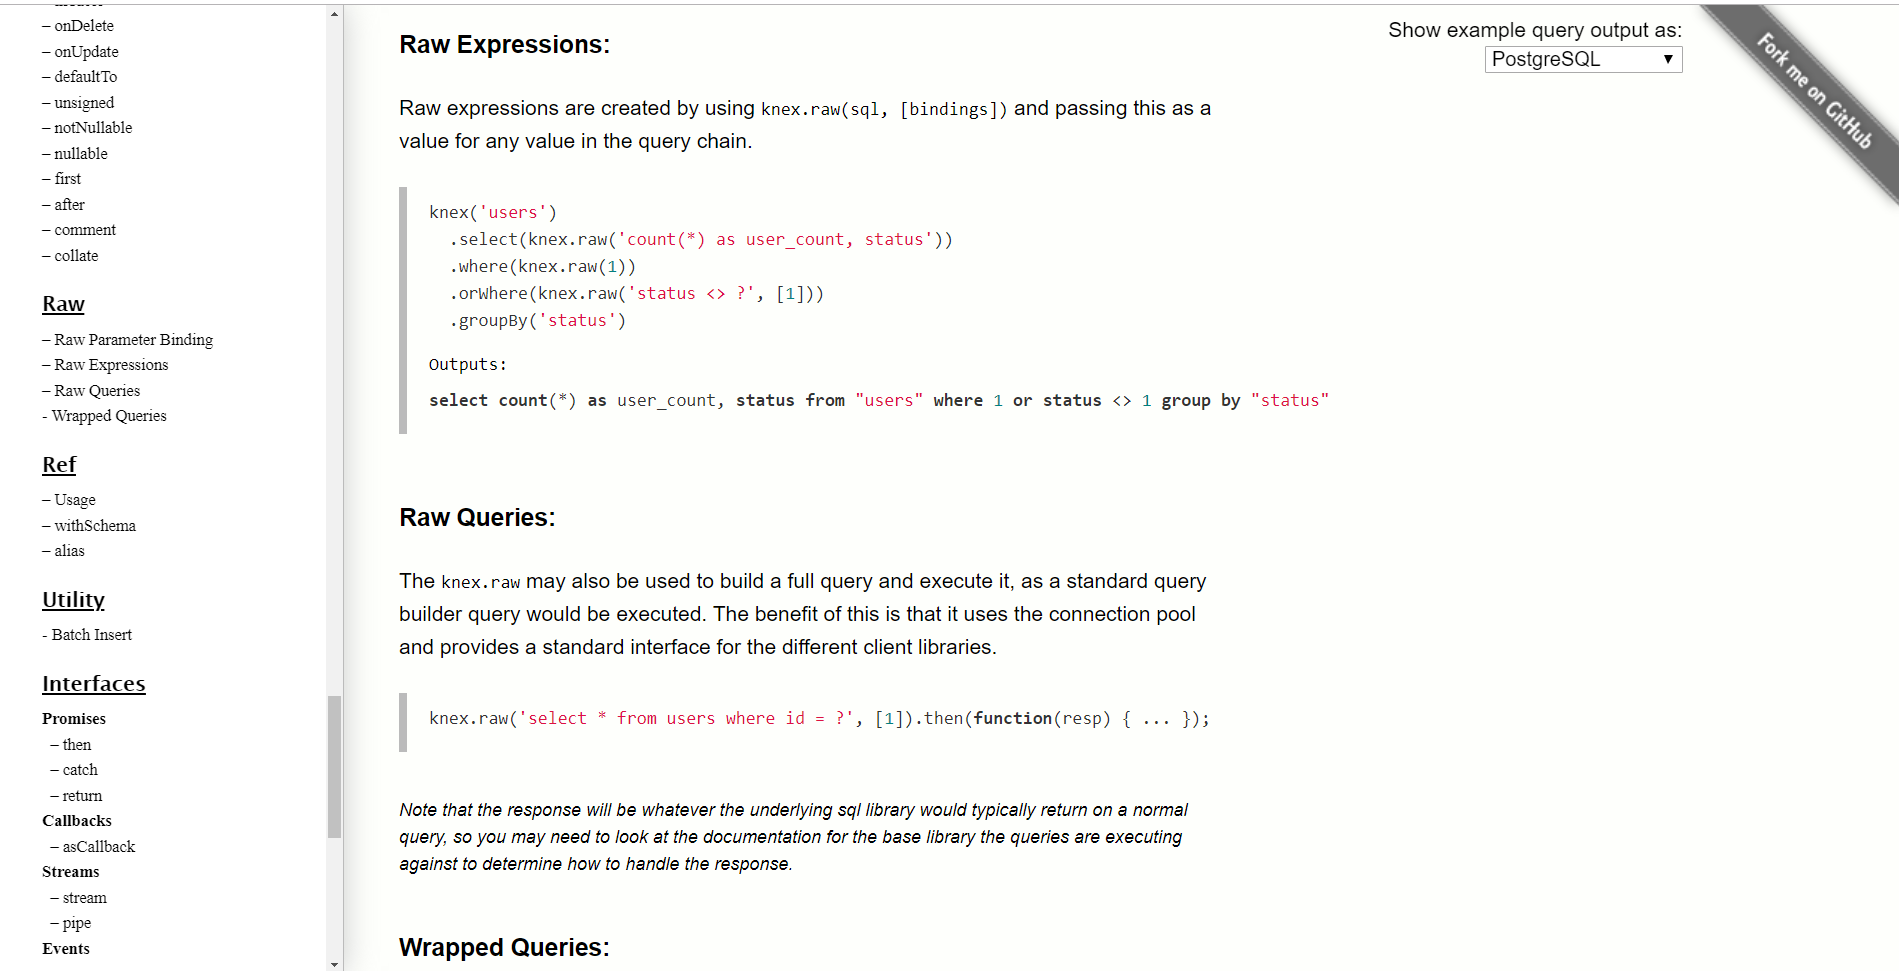Open the Raw section heading link
The image size is (1899, 971).
pos(63,304)
